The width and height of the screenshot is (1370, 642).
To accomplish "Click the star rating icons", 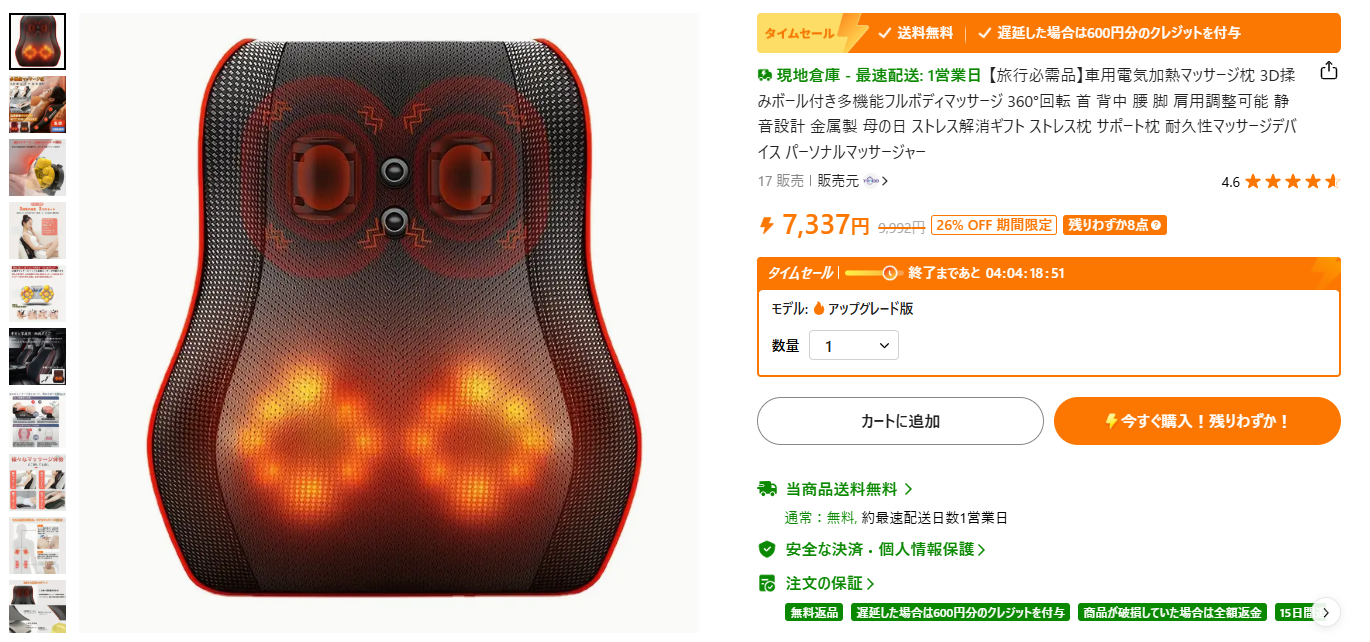I will pyautogui.click(x=1292, y=182).
